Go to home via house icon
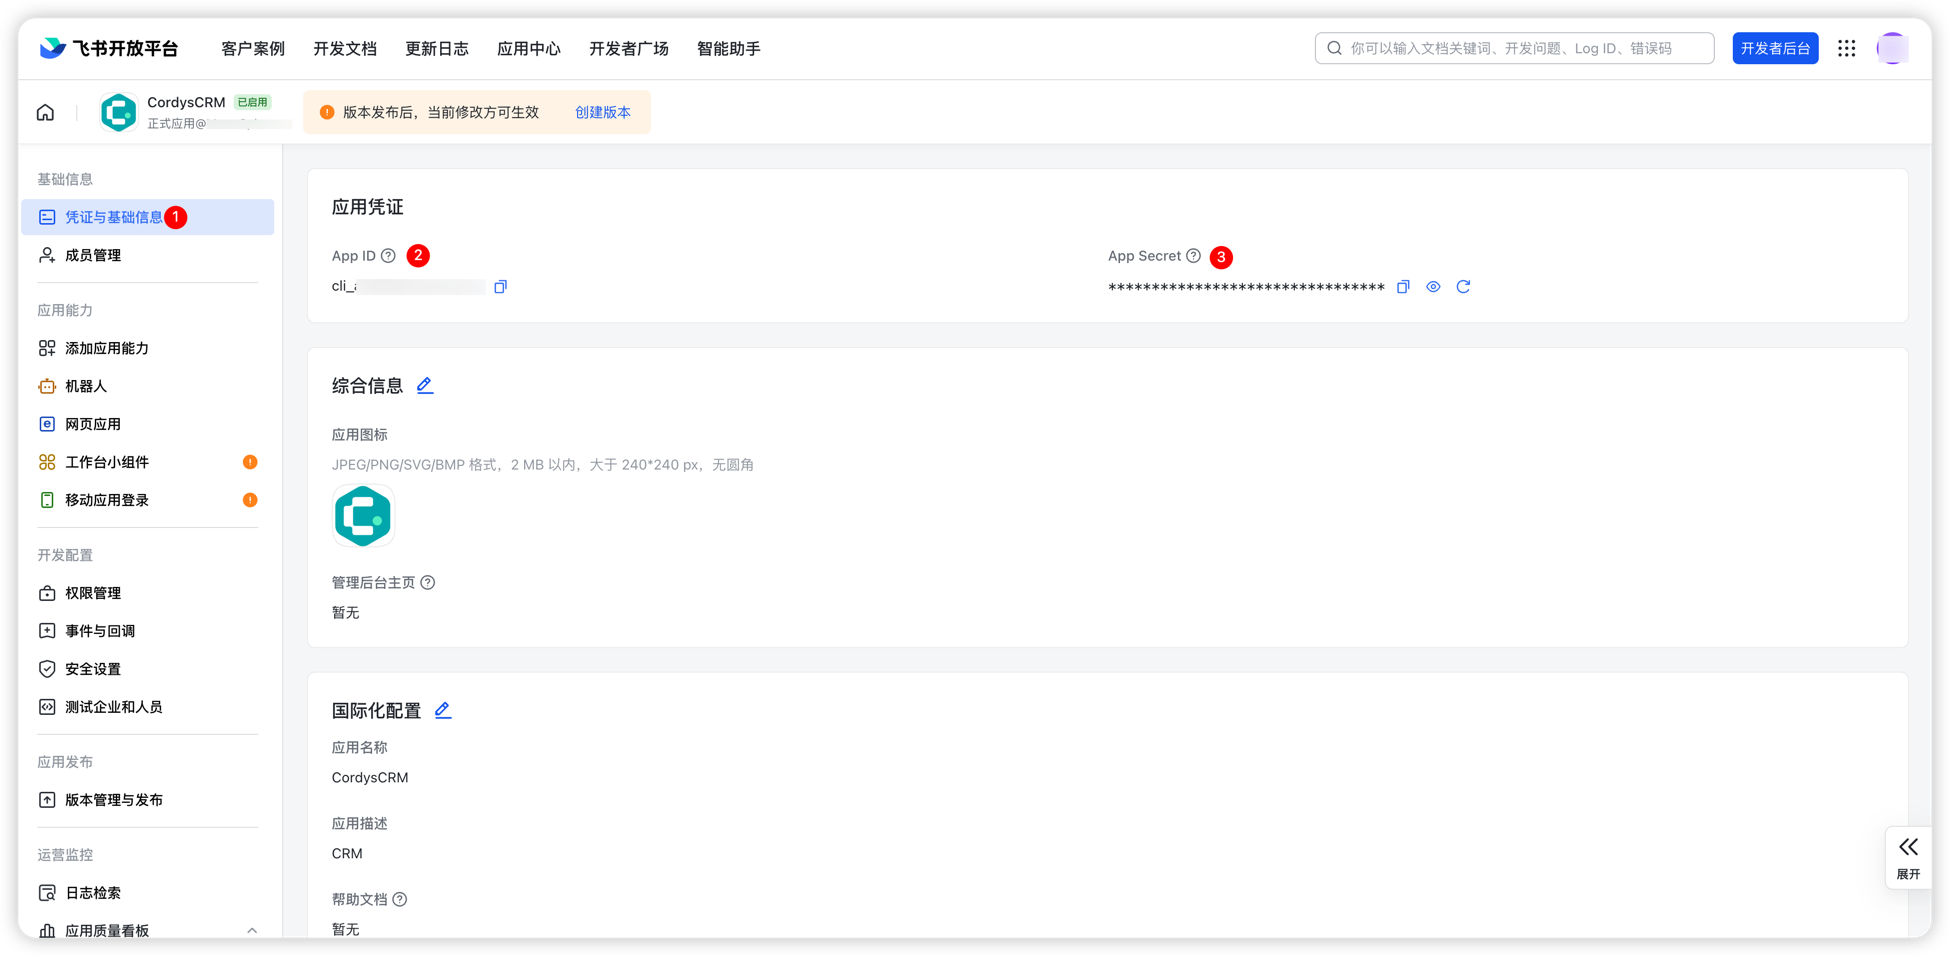 (46, 112)
